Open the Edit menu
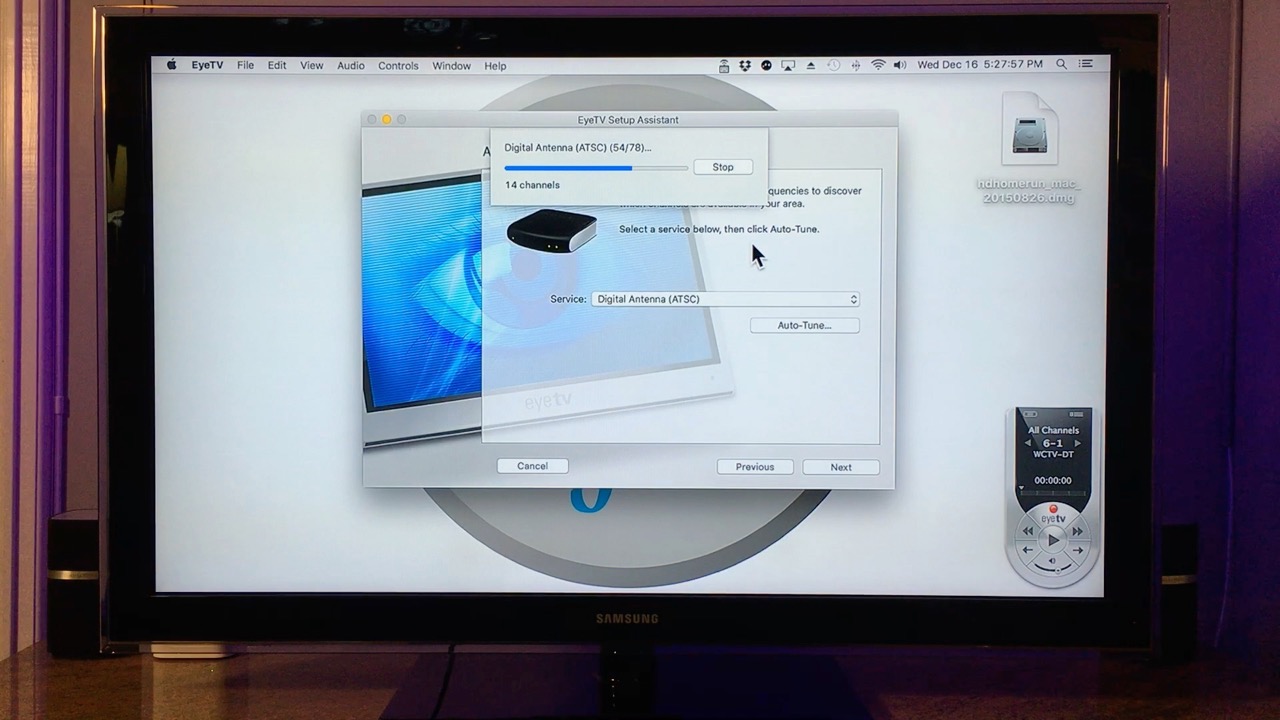The image size is (1280, 720). click(x=277, y=66)
